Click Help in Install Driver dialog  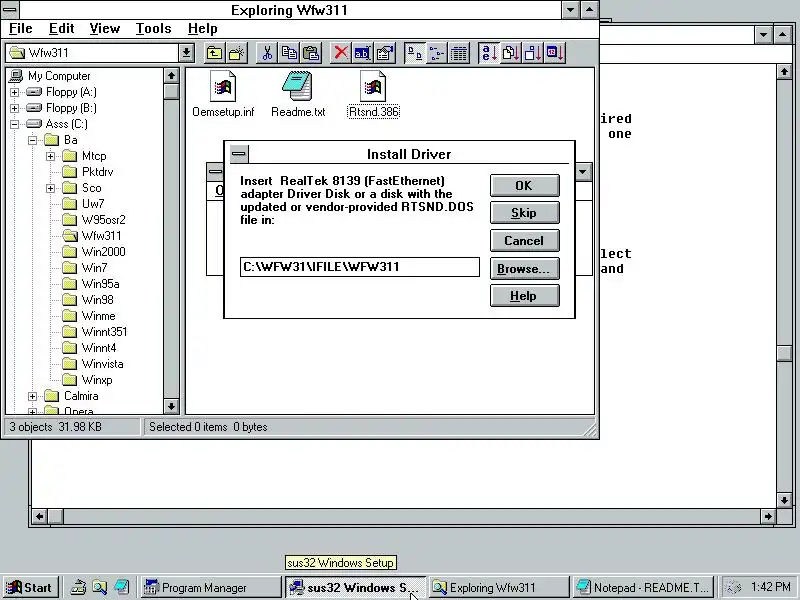(524, 295)
